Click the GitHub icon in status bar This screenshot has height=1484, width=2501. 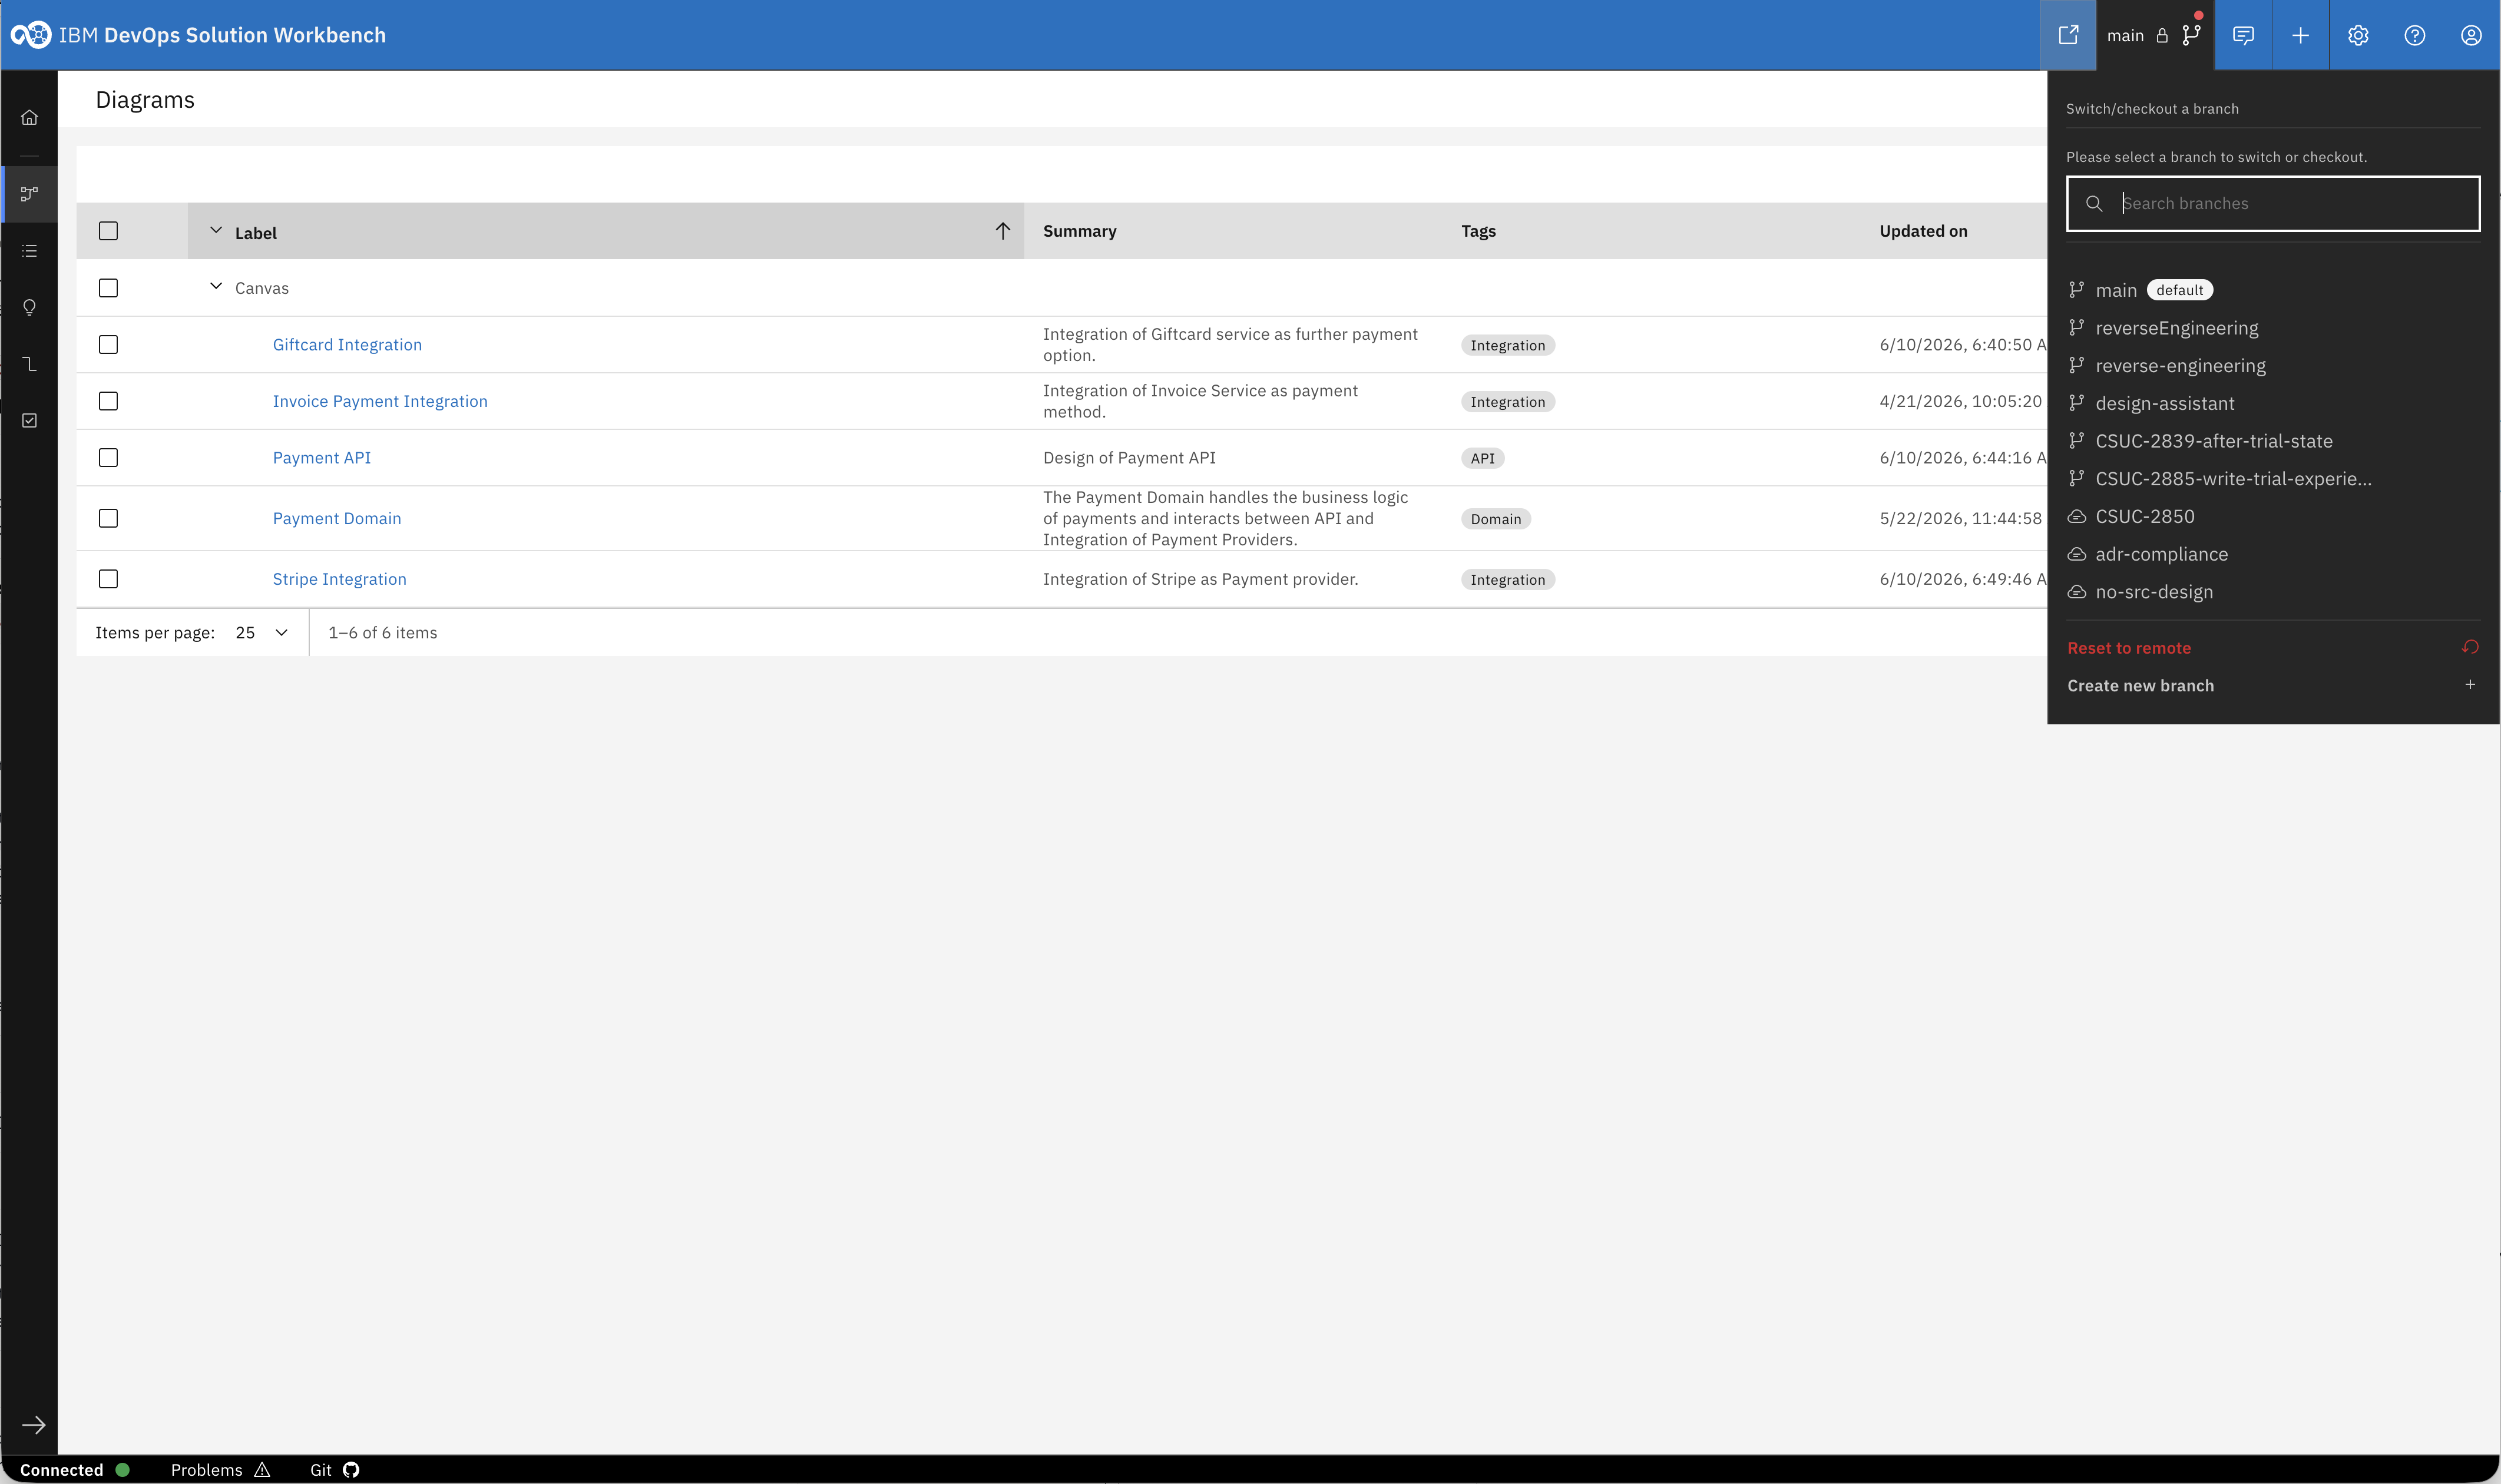coord(351,1469)
